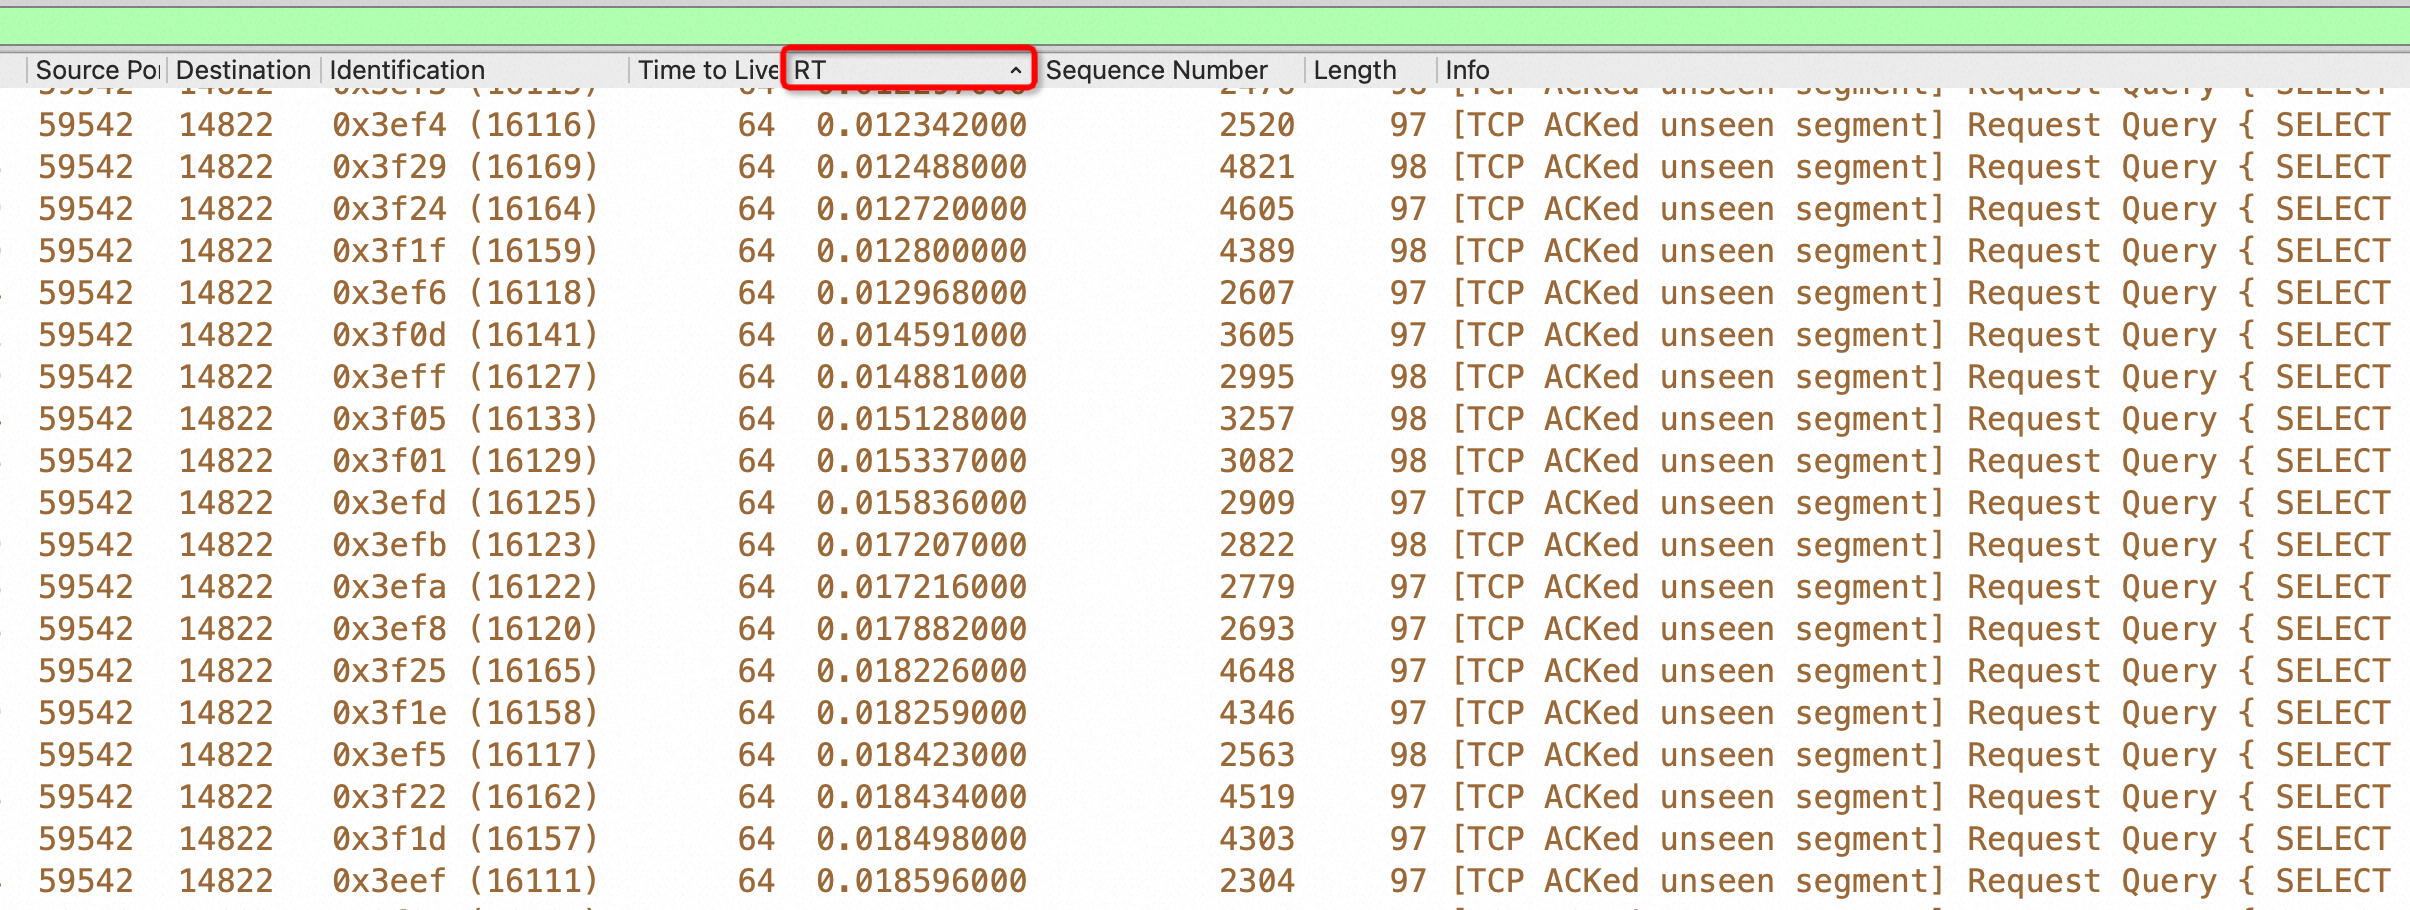Click sequence number 2563

tap(1257, 755)
